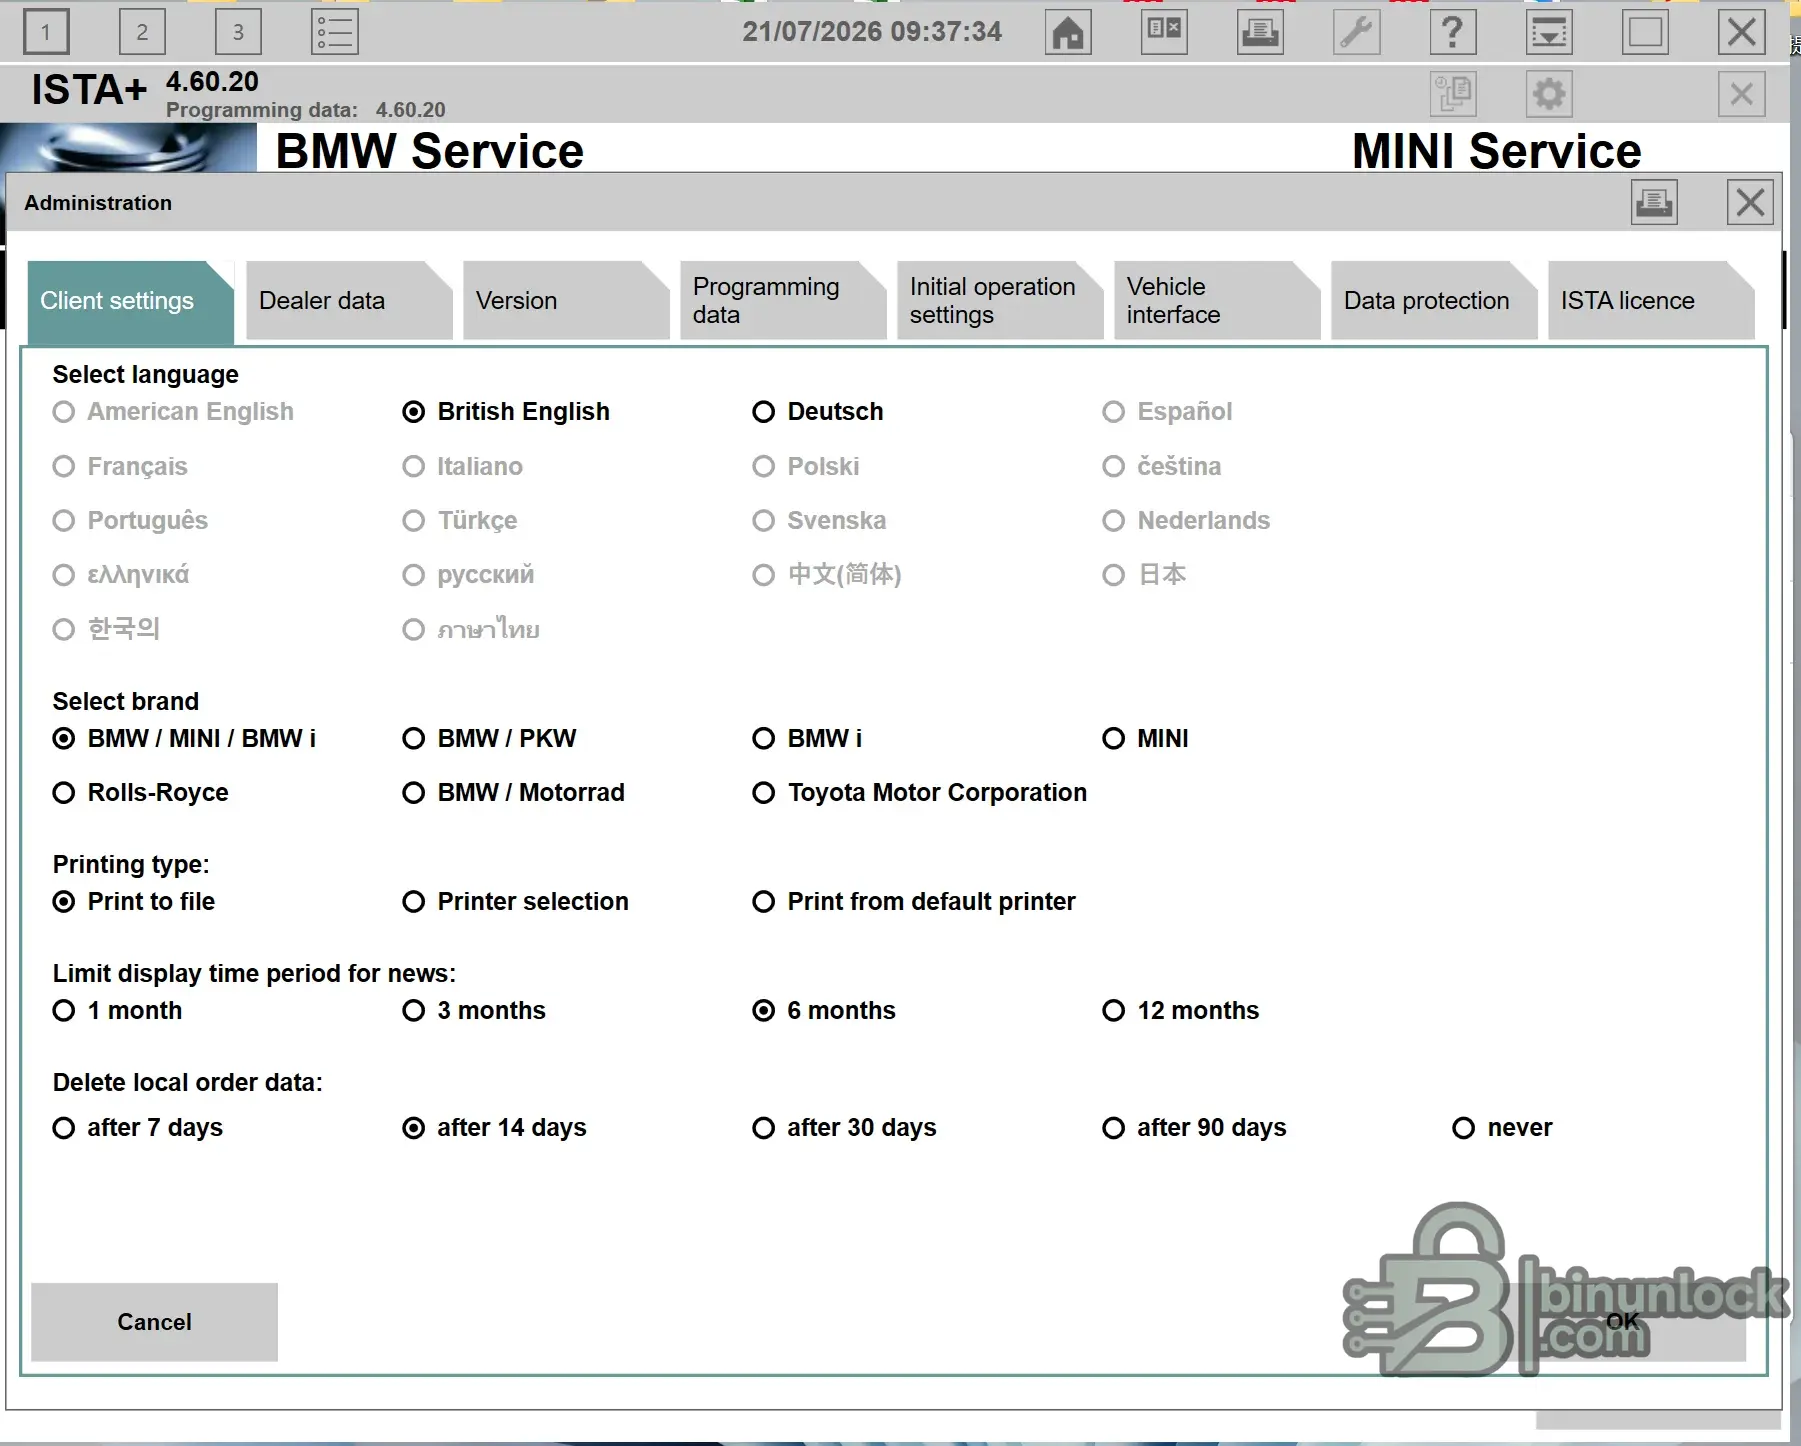
Task: Switch to Initial operation settings tab
Action: click(x=1000, y=301)
